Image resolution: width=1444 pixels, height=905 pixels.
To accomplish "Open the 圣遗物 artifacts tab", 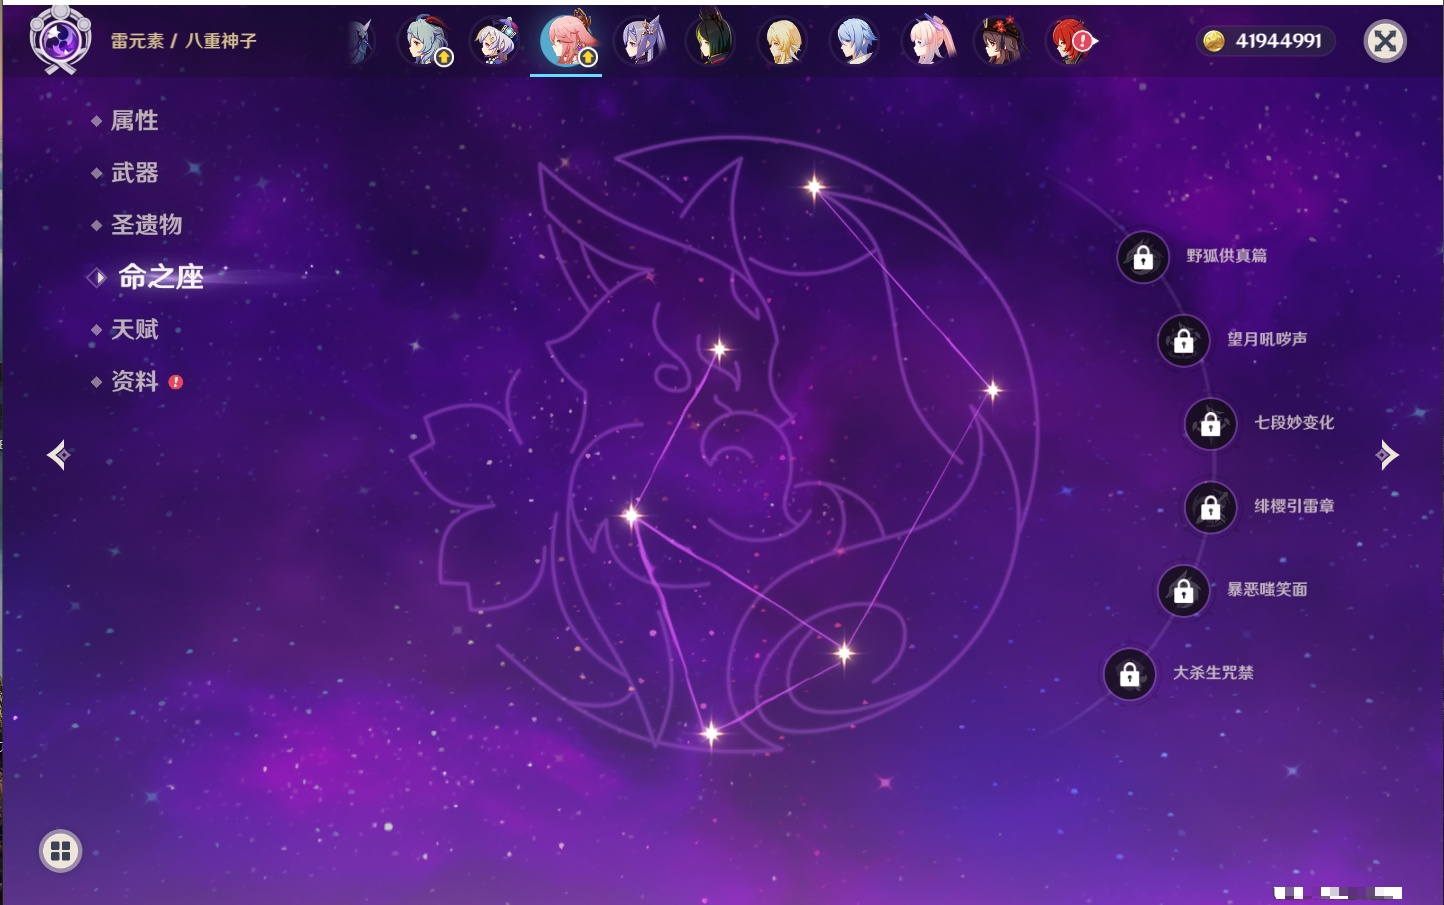I will click(x=146, y=225).
